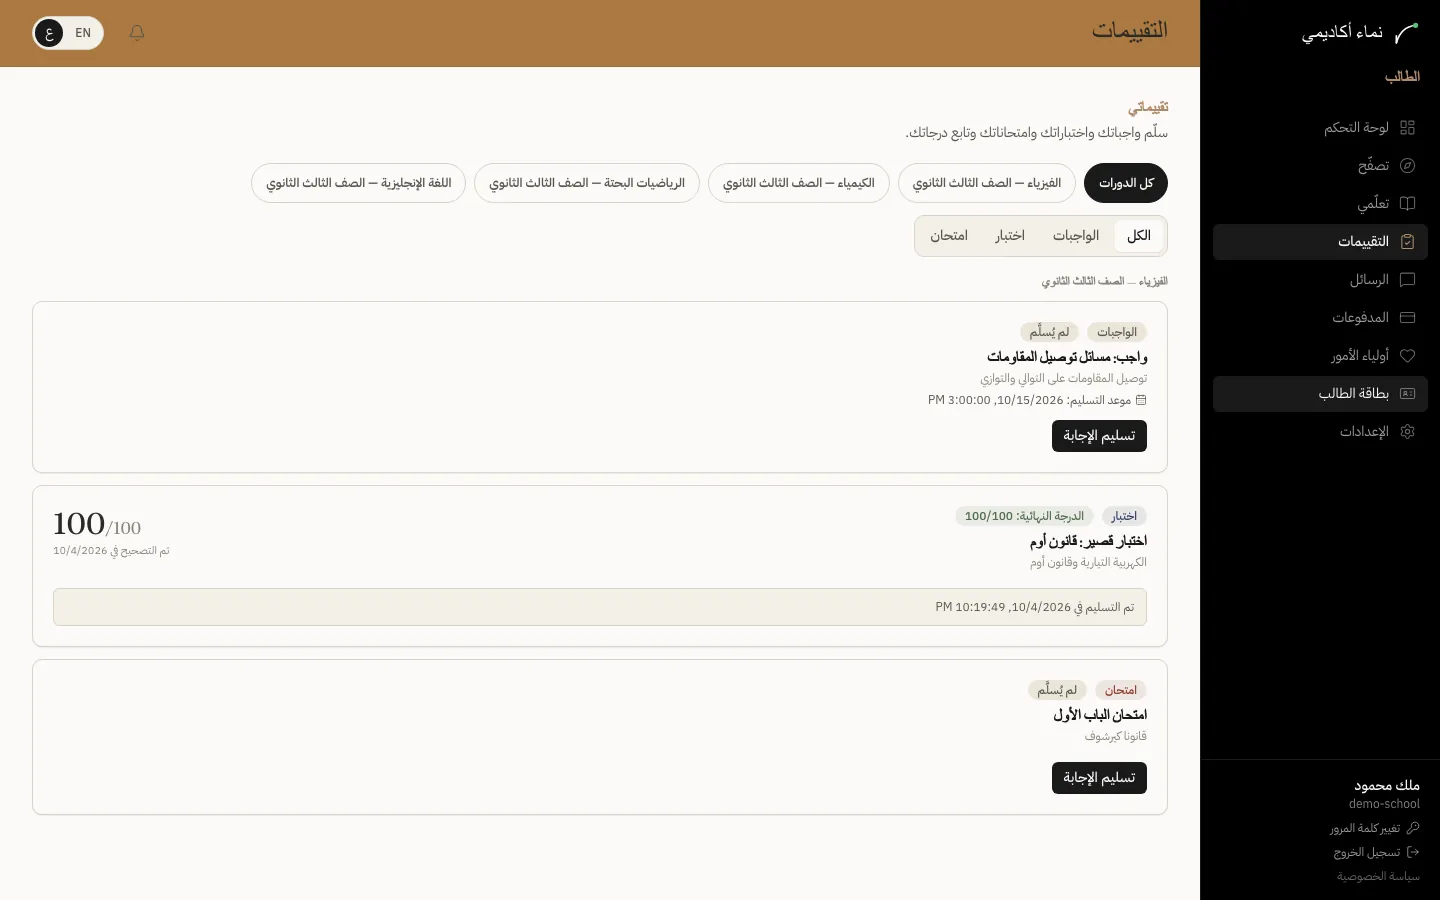
Task: Click the compass browse icon in sidebar
Action: pos(1407,166)
